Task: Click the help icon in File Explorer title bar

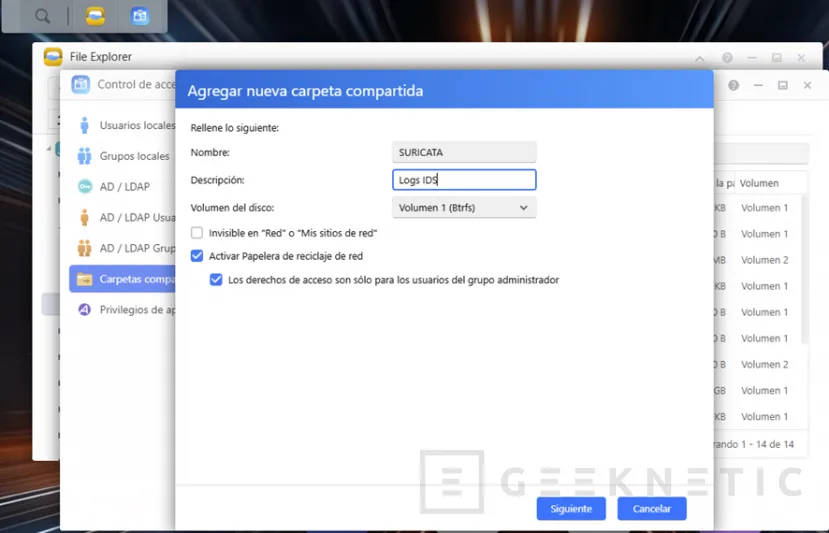Action: 727,58
